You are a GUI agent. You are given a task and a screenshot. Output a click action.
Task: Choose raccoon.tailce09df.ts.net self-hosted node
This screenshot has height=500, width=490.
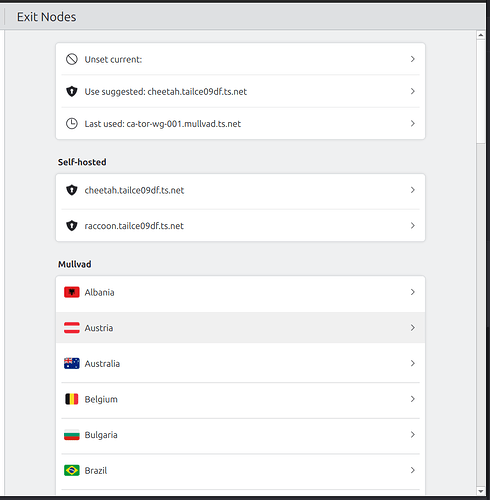click(x=240, y=226)
